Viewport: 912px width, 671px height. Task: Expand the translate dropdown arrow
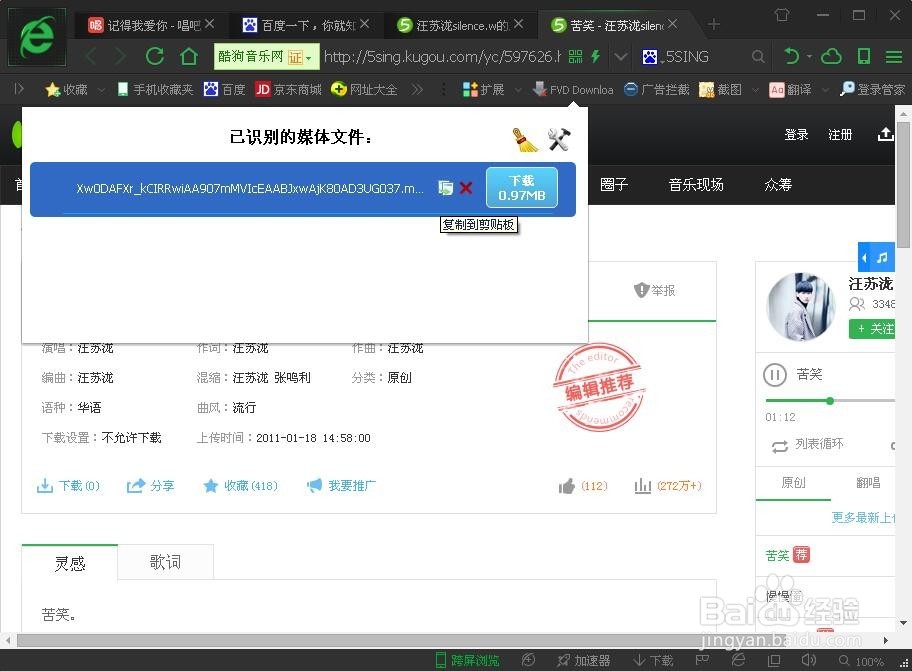click(825, 90)
